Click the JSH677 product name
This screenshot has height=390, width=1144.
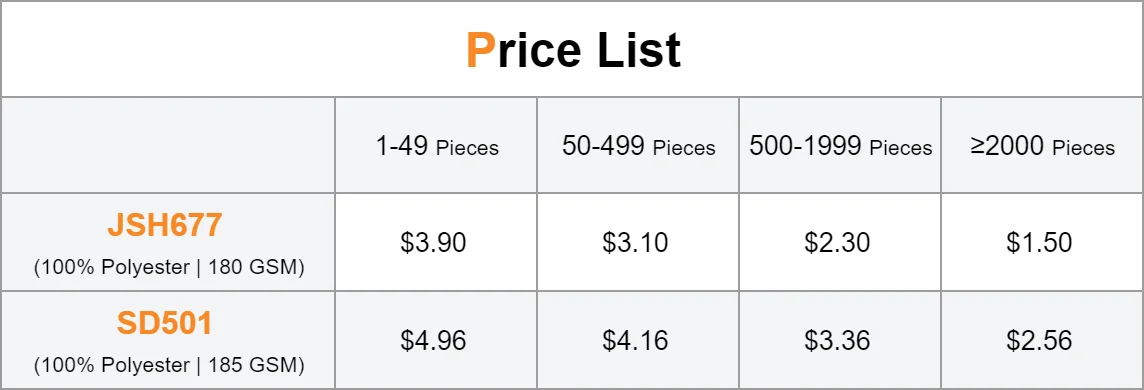click(x=164, y=226)
